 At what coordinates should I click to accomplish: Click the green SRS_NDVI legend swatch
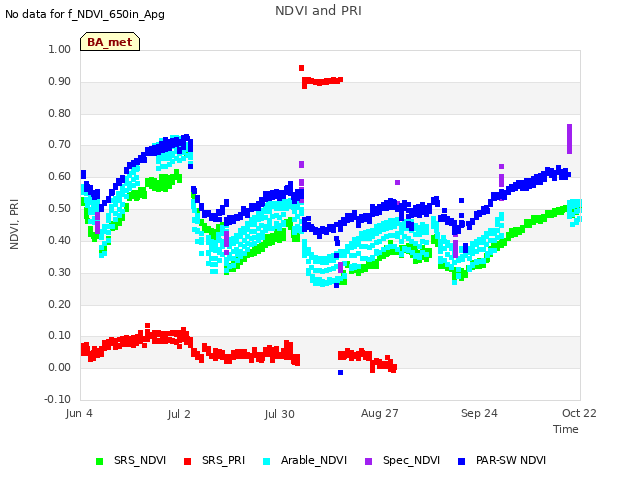click(99, 461)
